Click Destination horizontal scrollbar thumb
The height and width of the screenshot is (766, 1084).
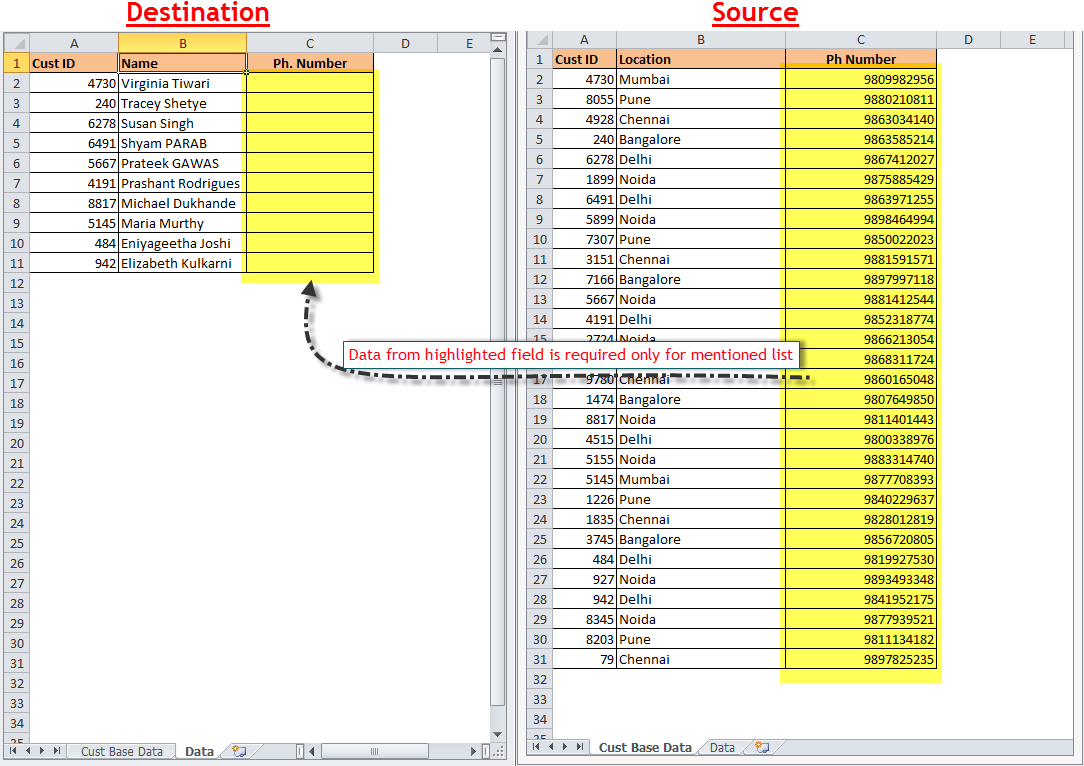tap(374, 751)
